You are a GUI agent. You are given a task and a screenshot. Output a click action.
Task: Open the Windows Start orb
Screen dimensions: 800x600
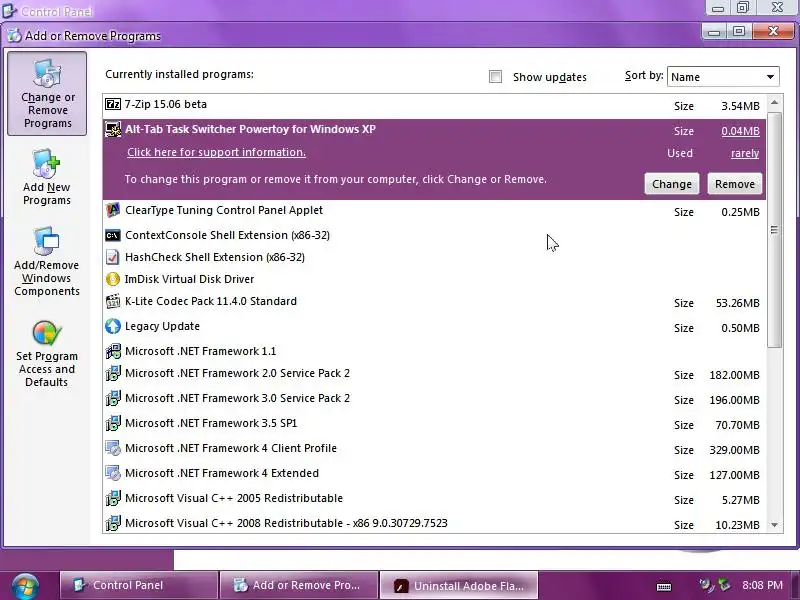pyautogui.click(x=25, y=586)
